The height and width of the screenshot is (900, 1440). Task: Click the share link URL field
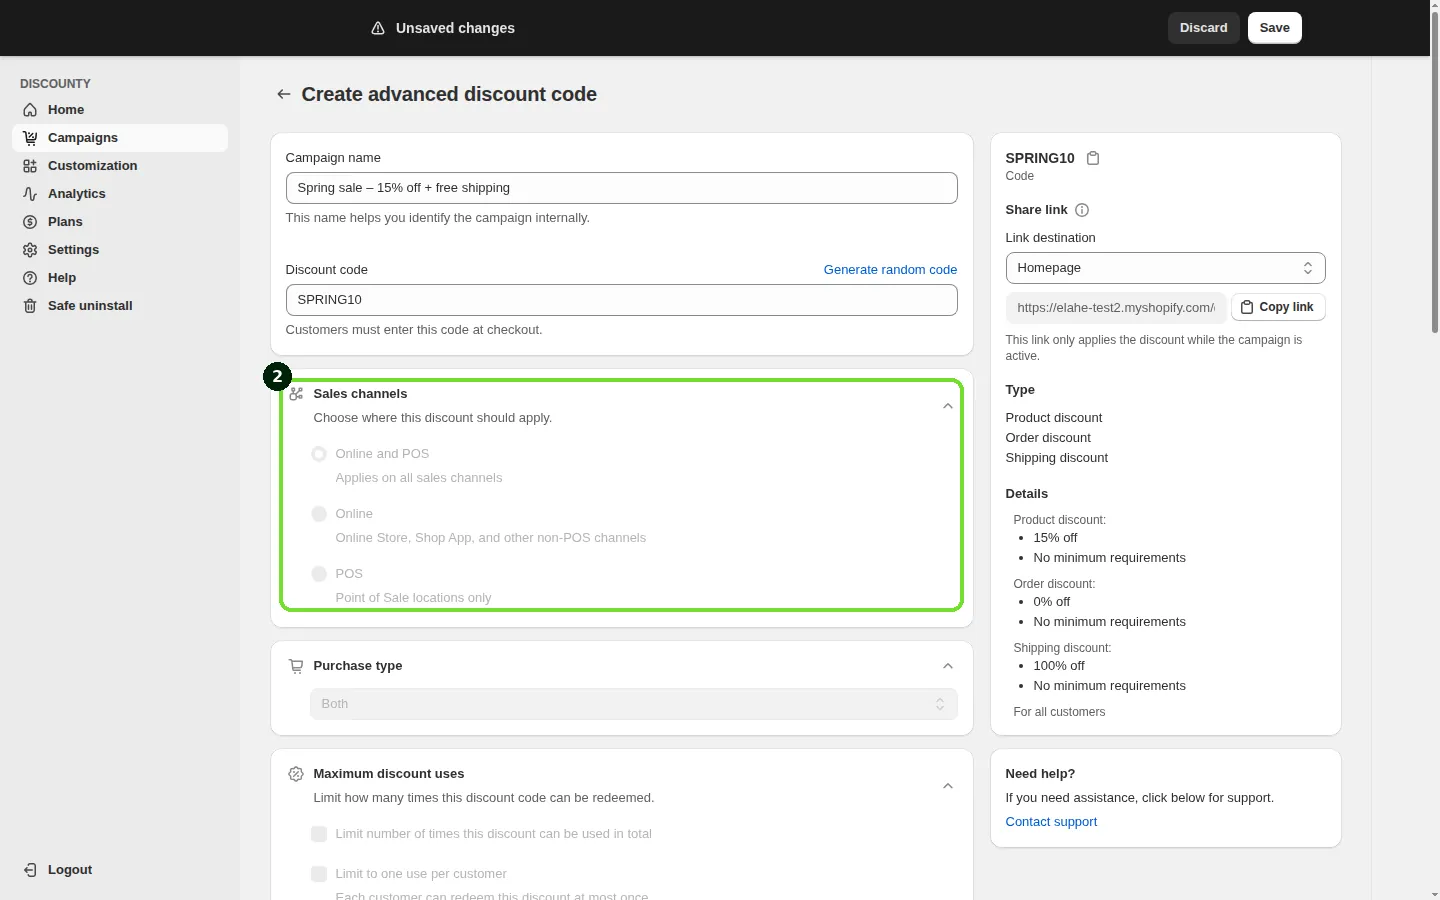[1116, 308]
